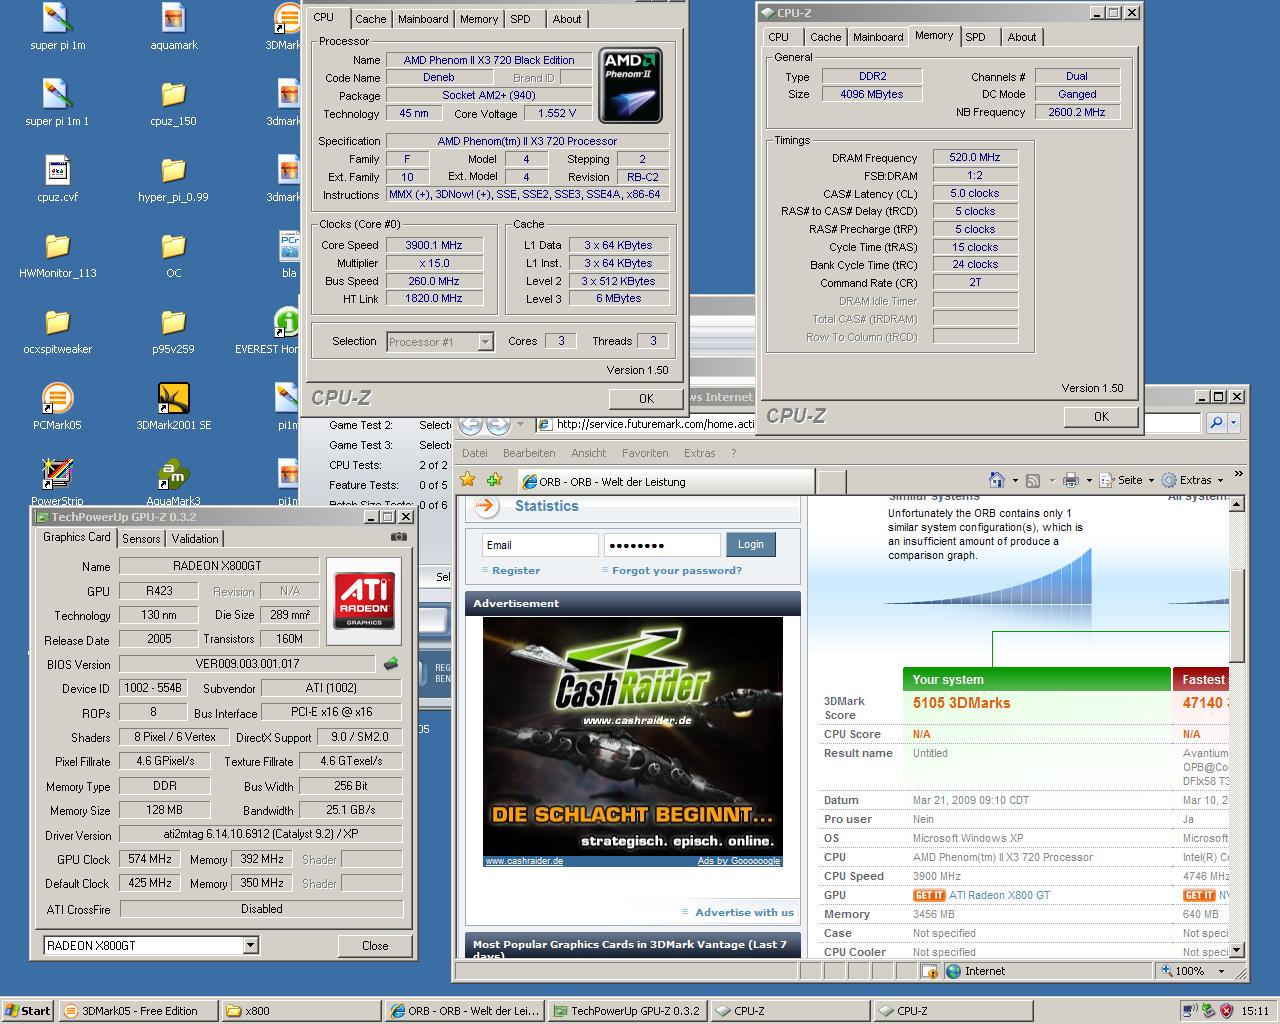Expand the IE Print options arrow
The width and height of the screenshot is (1280, 1024).
[x=1088, y=481]
